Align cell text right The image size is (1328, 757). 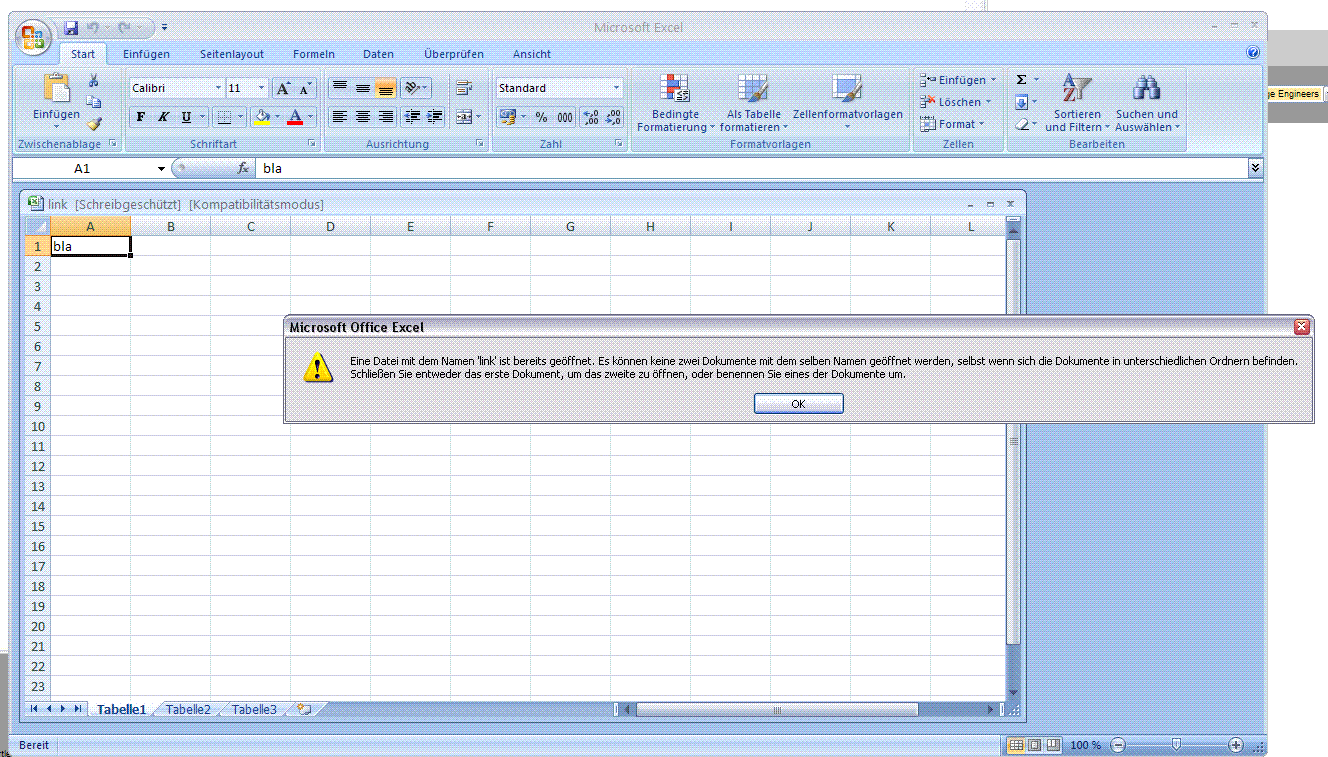coord(386,117)
